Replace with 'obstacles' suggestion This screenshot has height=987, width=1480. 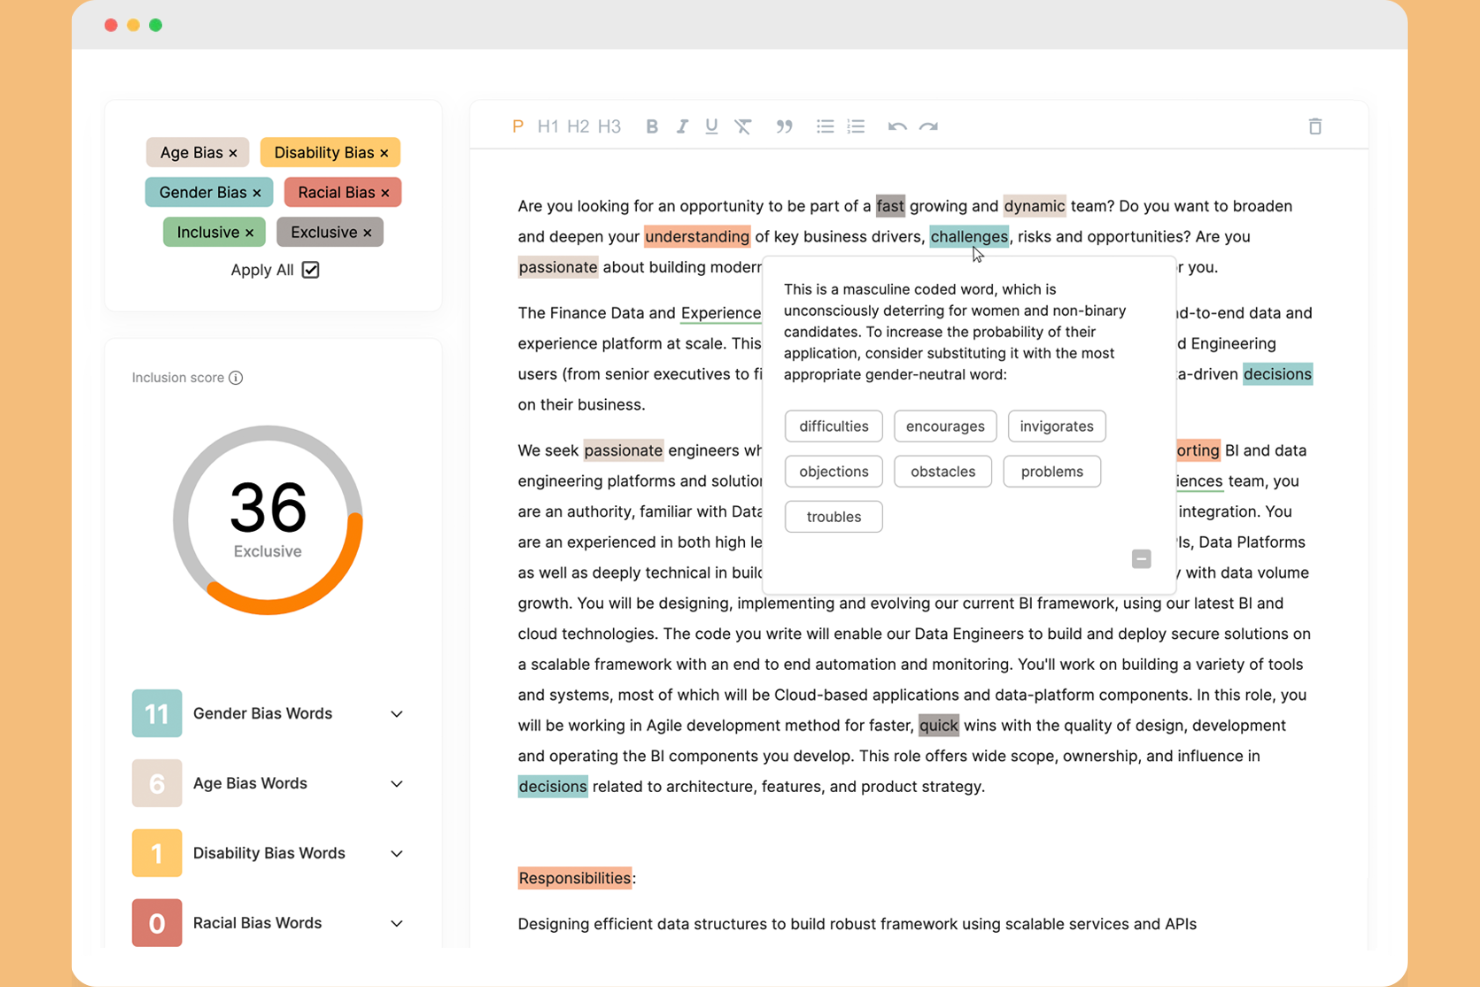[943, 471]
